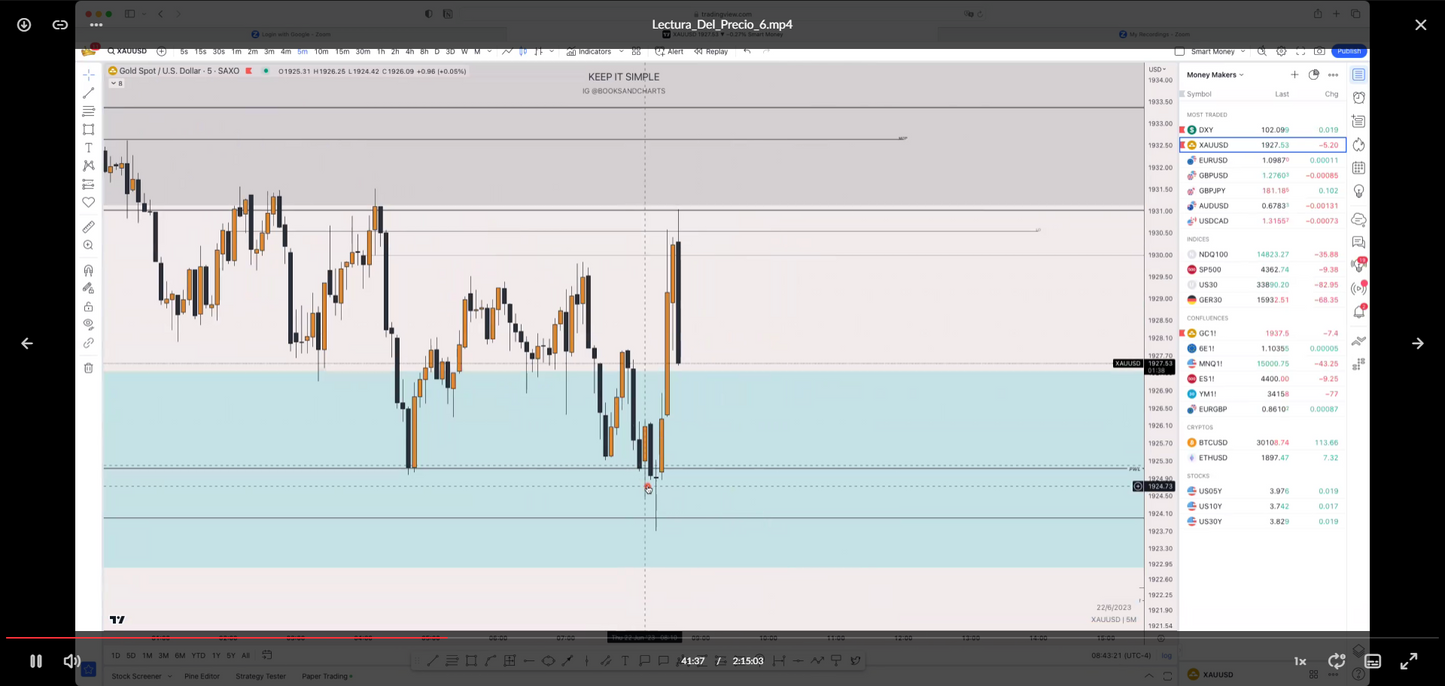
Task: Change the 1x playback speed
Action: click(1300, 661)
